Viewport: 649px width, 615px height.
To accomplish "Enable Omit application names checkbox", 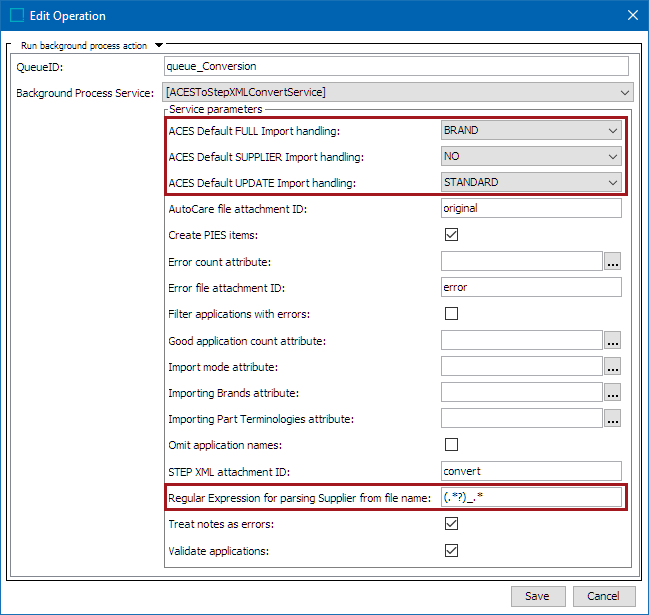I will (x=451, y=444).
